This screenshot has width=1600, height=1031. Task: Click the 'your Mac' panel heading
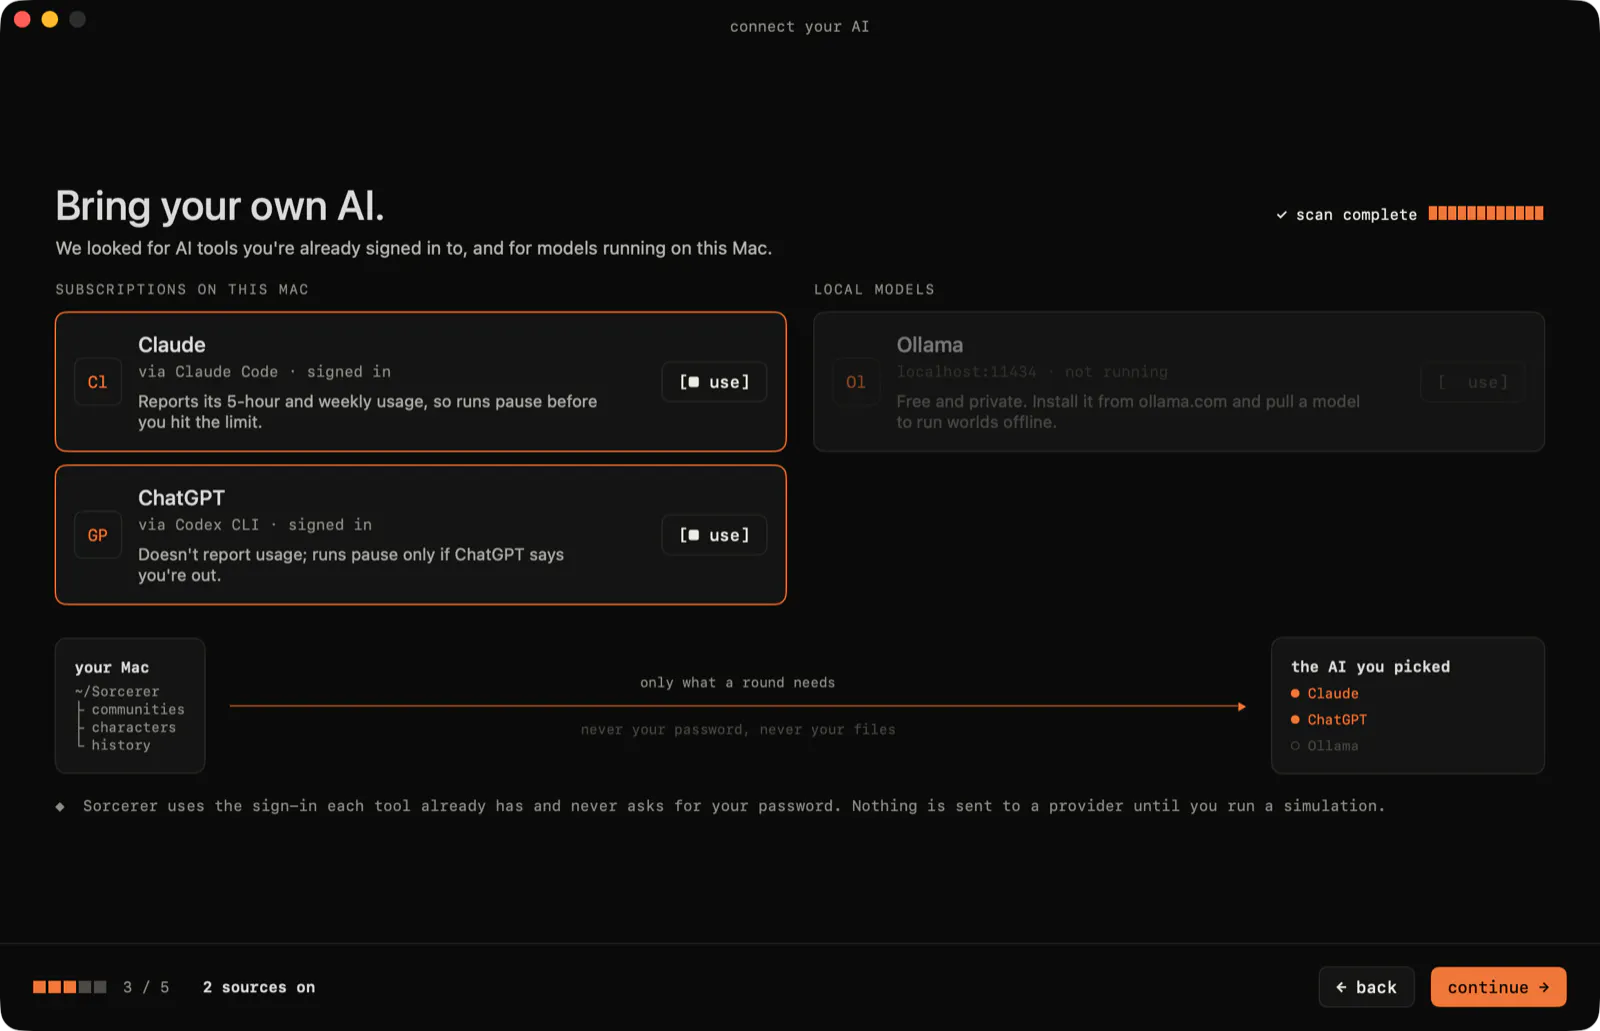pyautogui.click(x=112, y=668)
